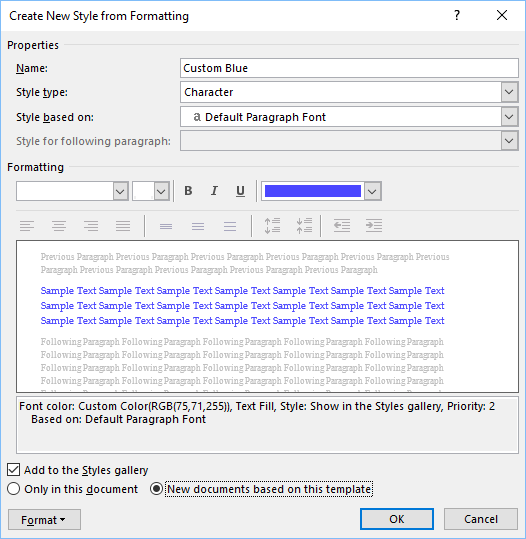Click increase paragraph spacing icon
Viewport: 526px width, 539px height.
[x=272, y=226]
